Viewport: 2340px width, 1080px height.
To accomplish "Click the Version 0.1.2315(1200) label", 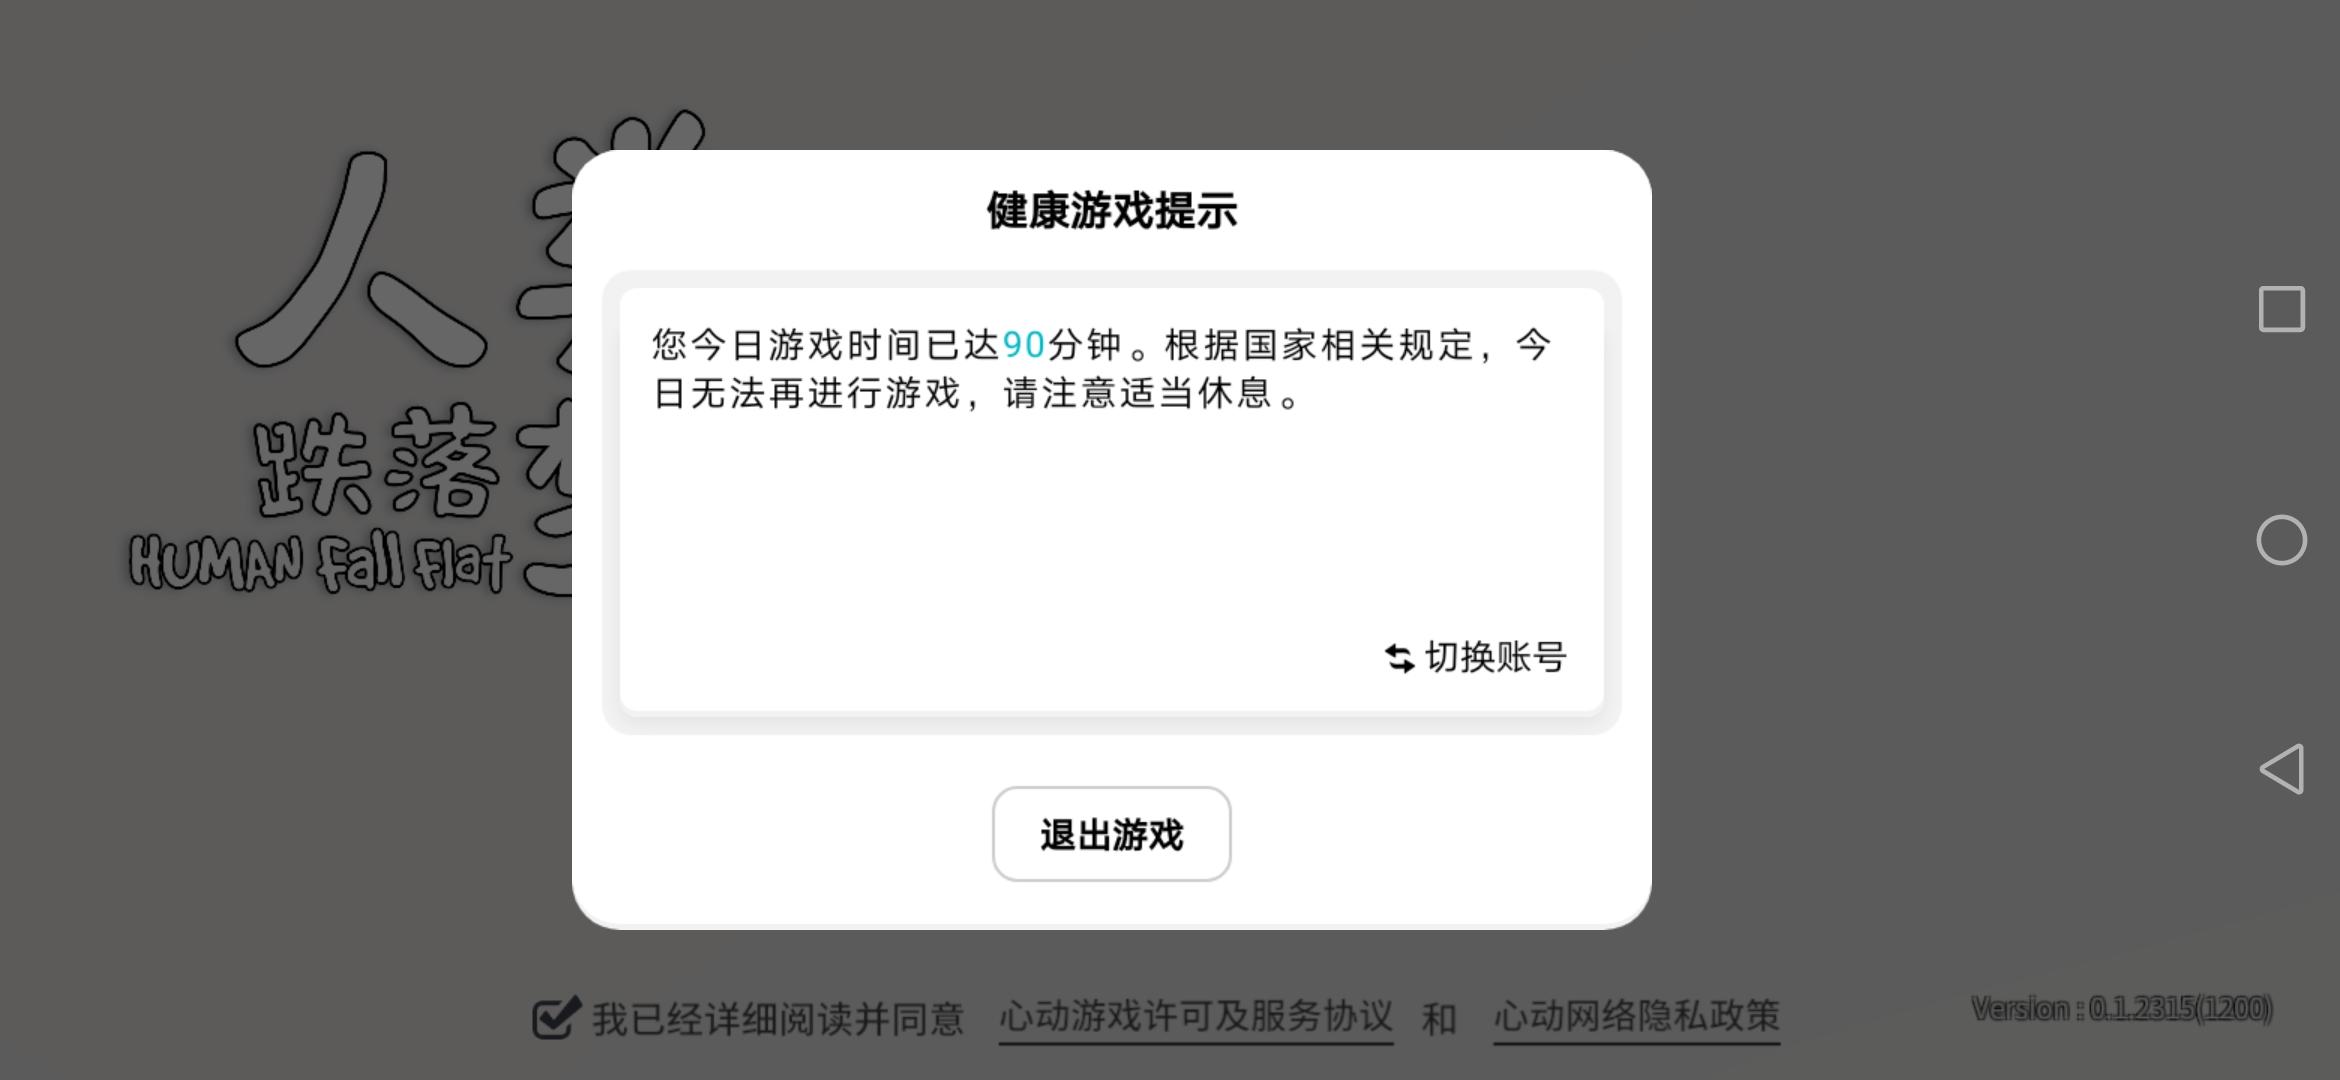I will coord(2122,1008).
